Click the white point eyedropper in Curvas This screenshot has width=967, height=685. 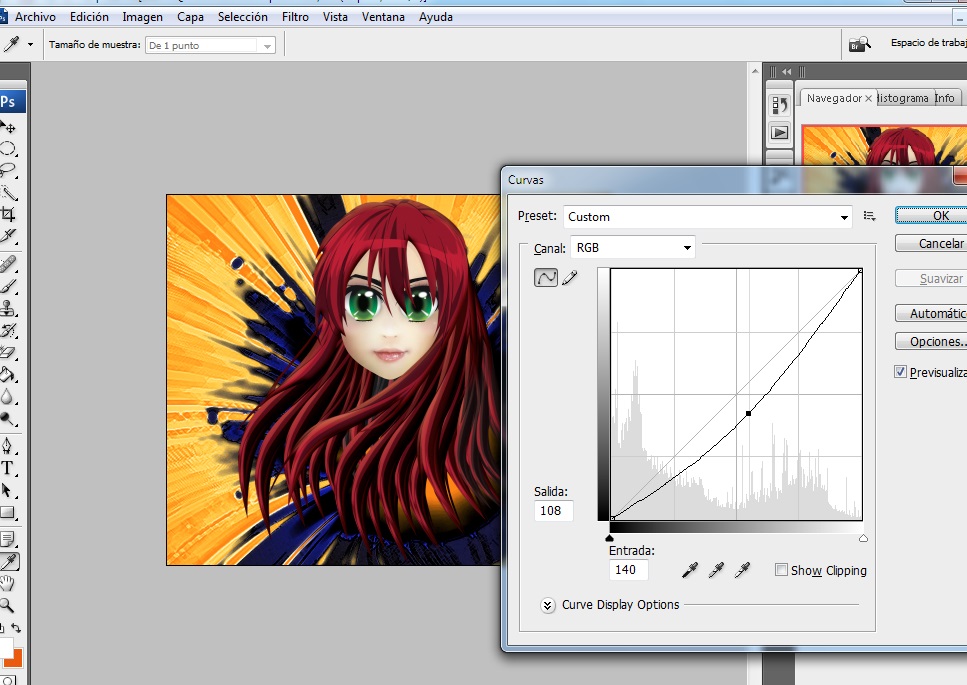(x=742, y=570)
